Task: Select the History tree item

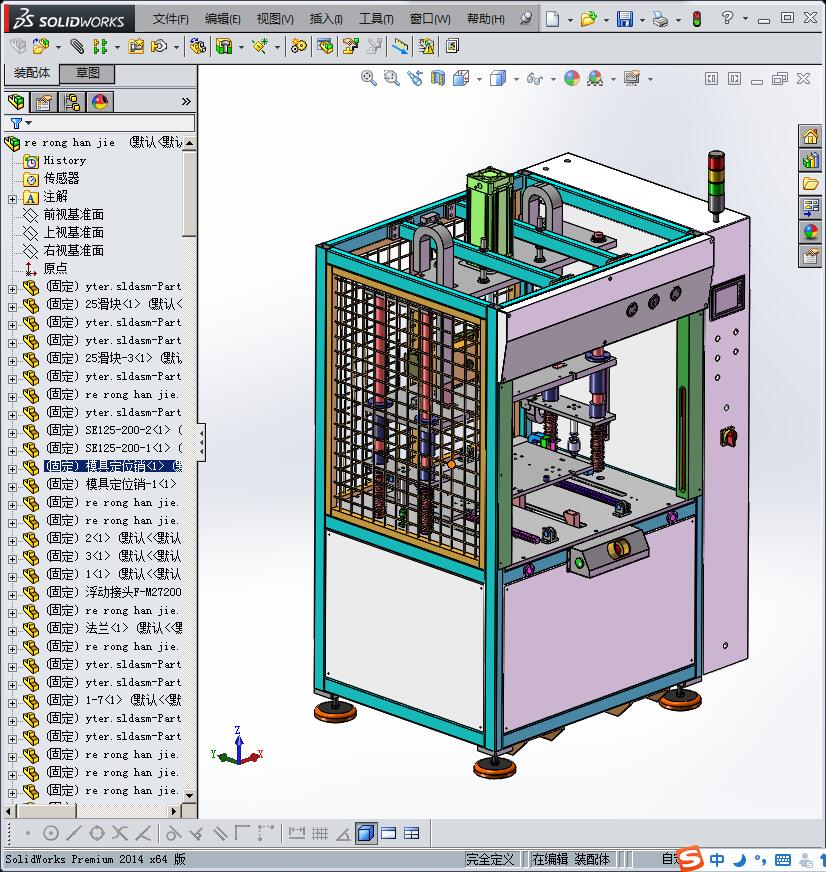Action: pyautogui.click(x=65, y=160)
